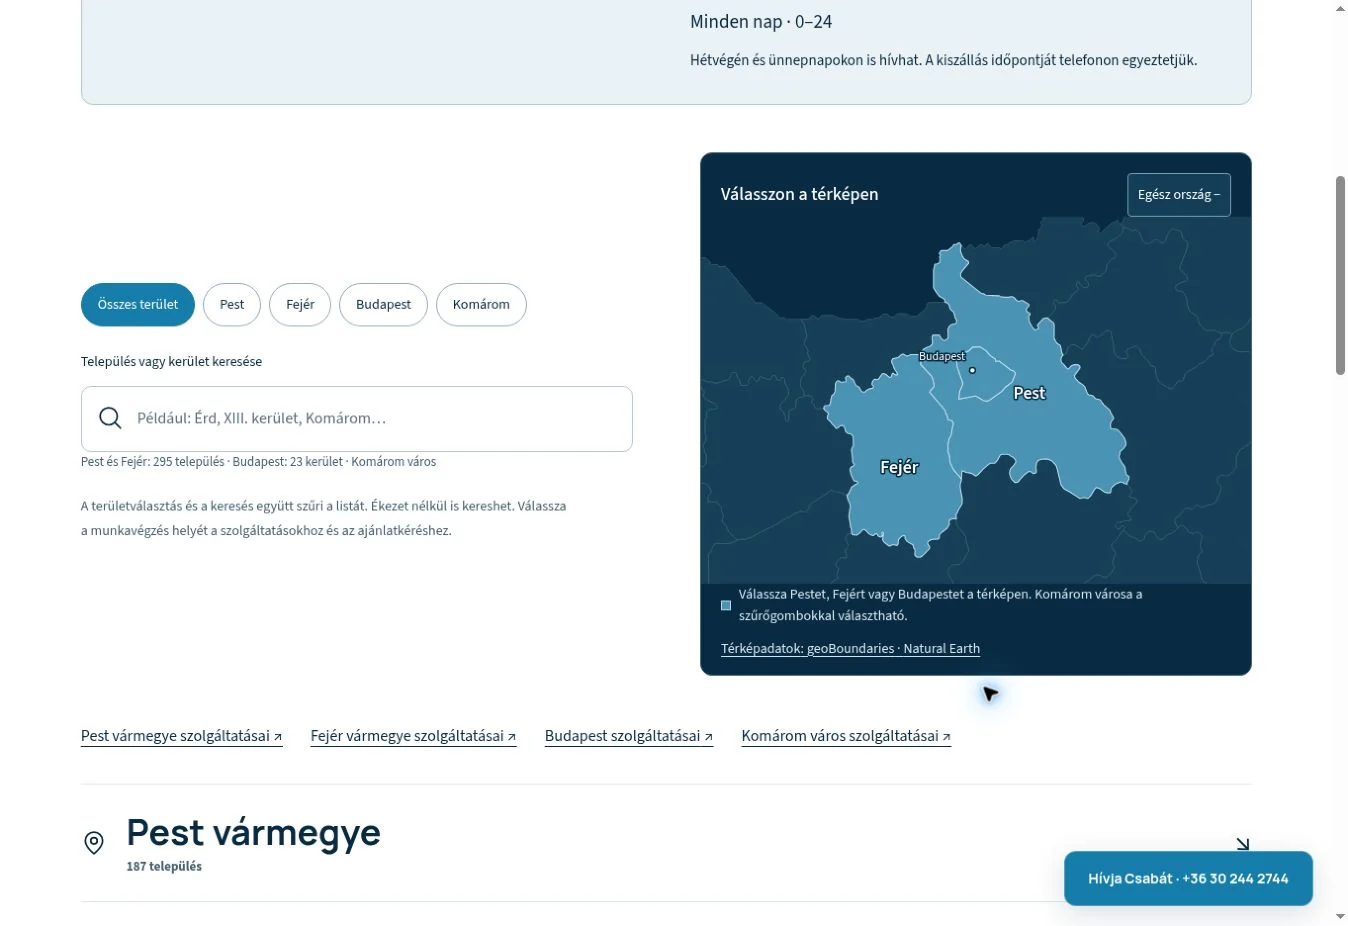Select the Budapest filter chip
Viewport: 1348px width, 926px height.
point(383,305)
